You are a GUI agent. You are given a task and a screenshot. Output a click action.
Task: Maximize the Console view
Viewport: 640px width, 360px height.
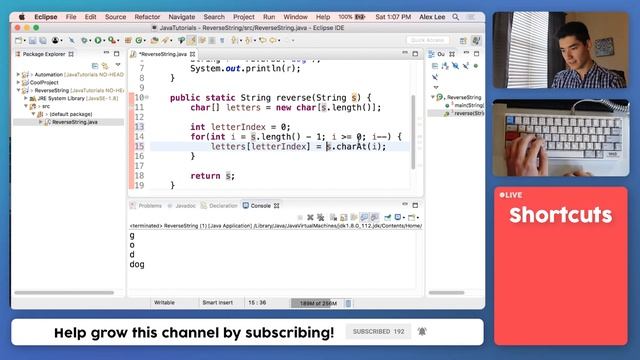pyautogui.click(x=415, y=205)
